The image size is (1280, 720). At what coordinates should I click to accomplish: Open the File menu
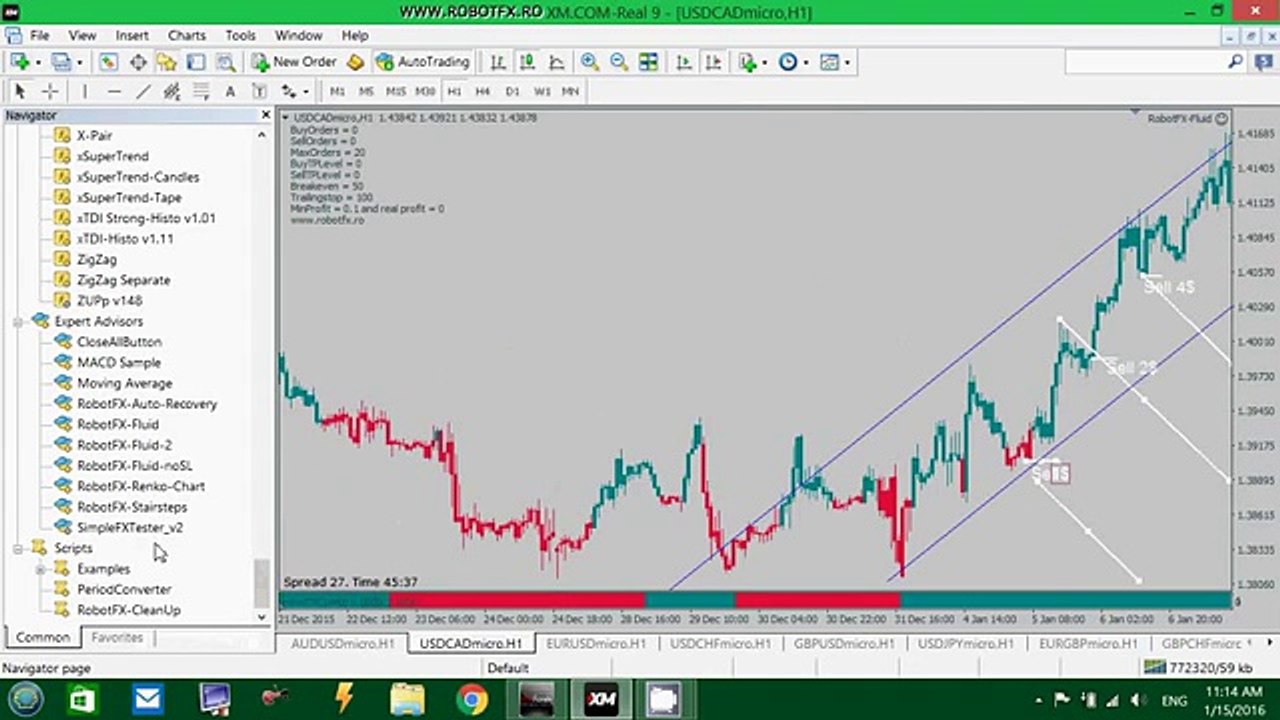[x=39, y=35]
